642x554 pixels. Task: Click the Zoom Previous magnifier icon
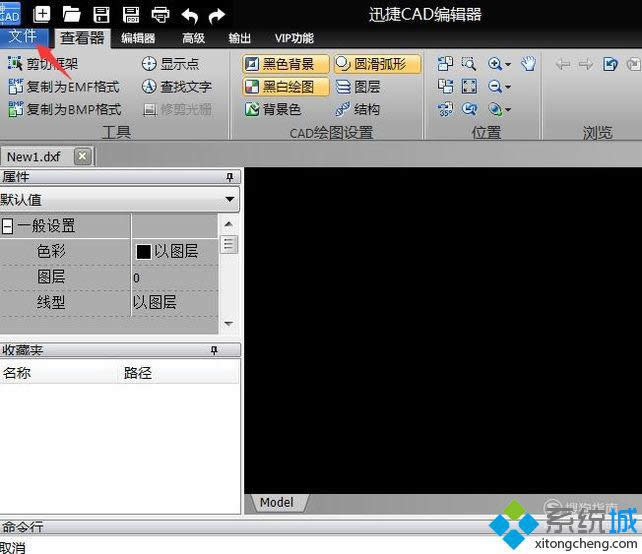tap(469, 109)
